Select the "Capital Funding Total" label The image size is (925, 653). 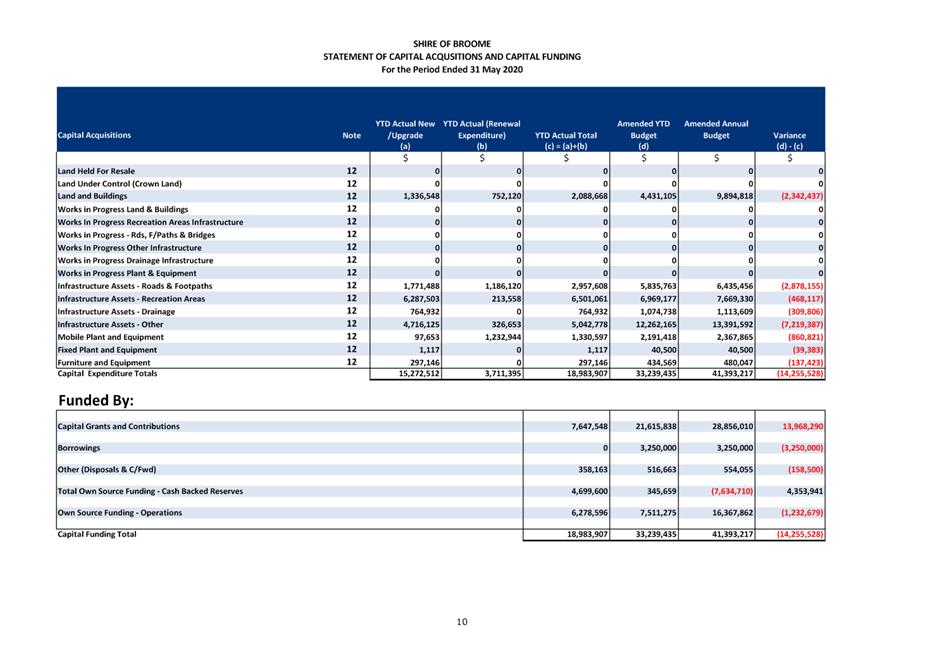click(x=97, y=534)
